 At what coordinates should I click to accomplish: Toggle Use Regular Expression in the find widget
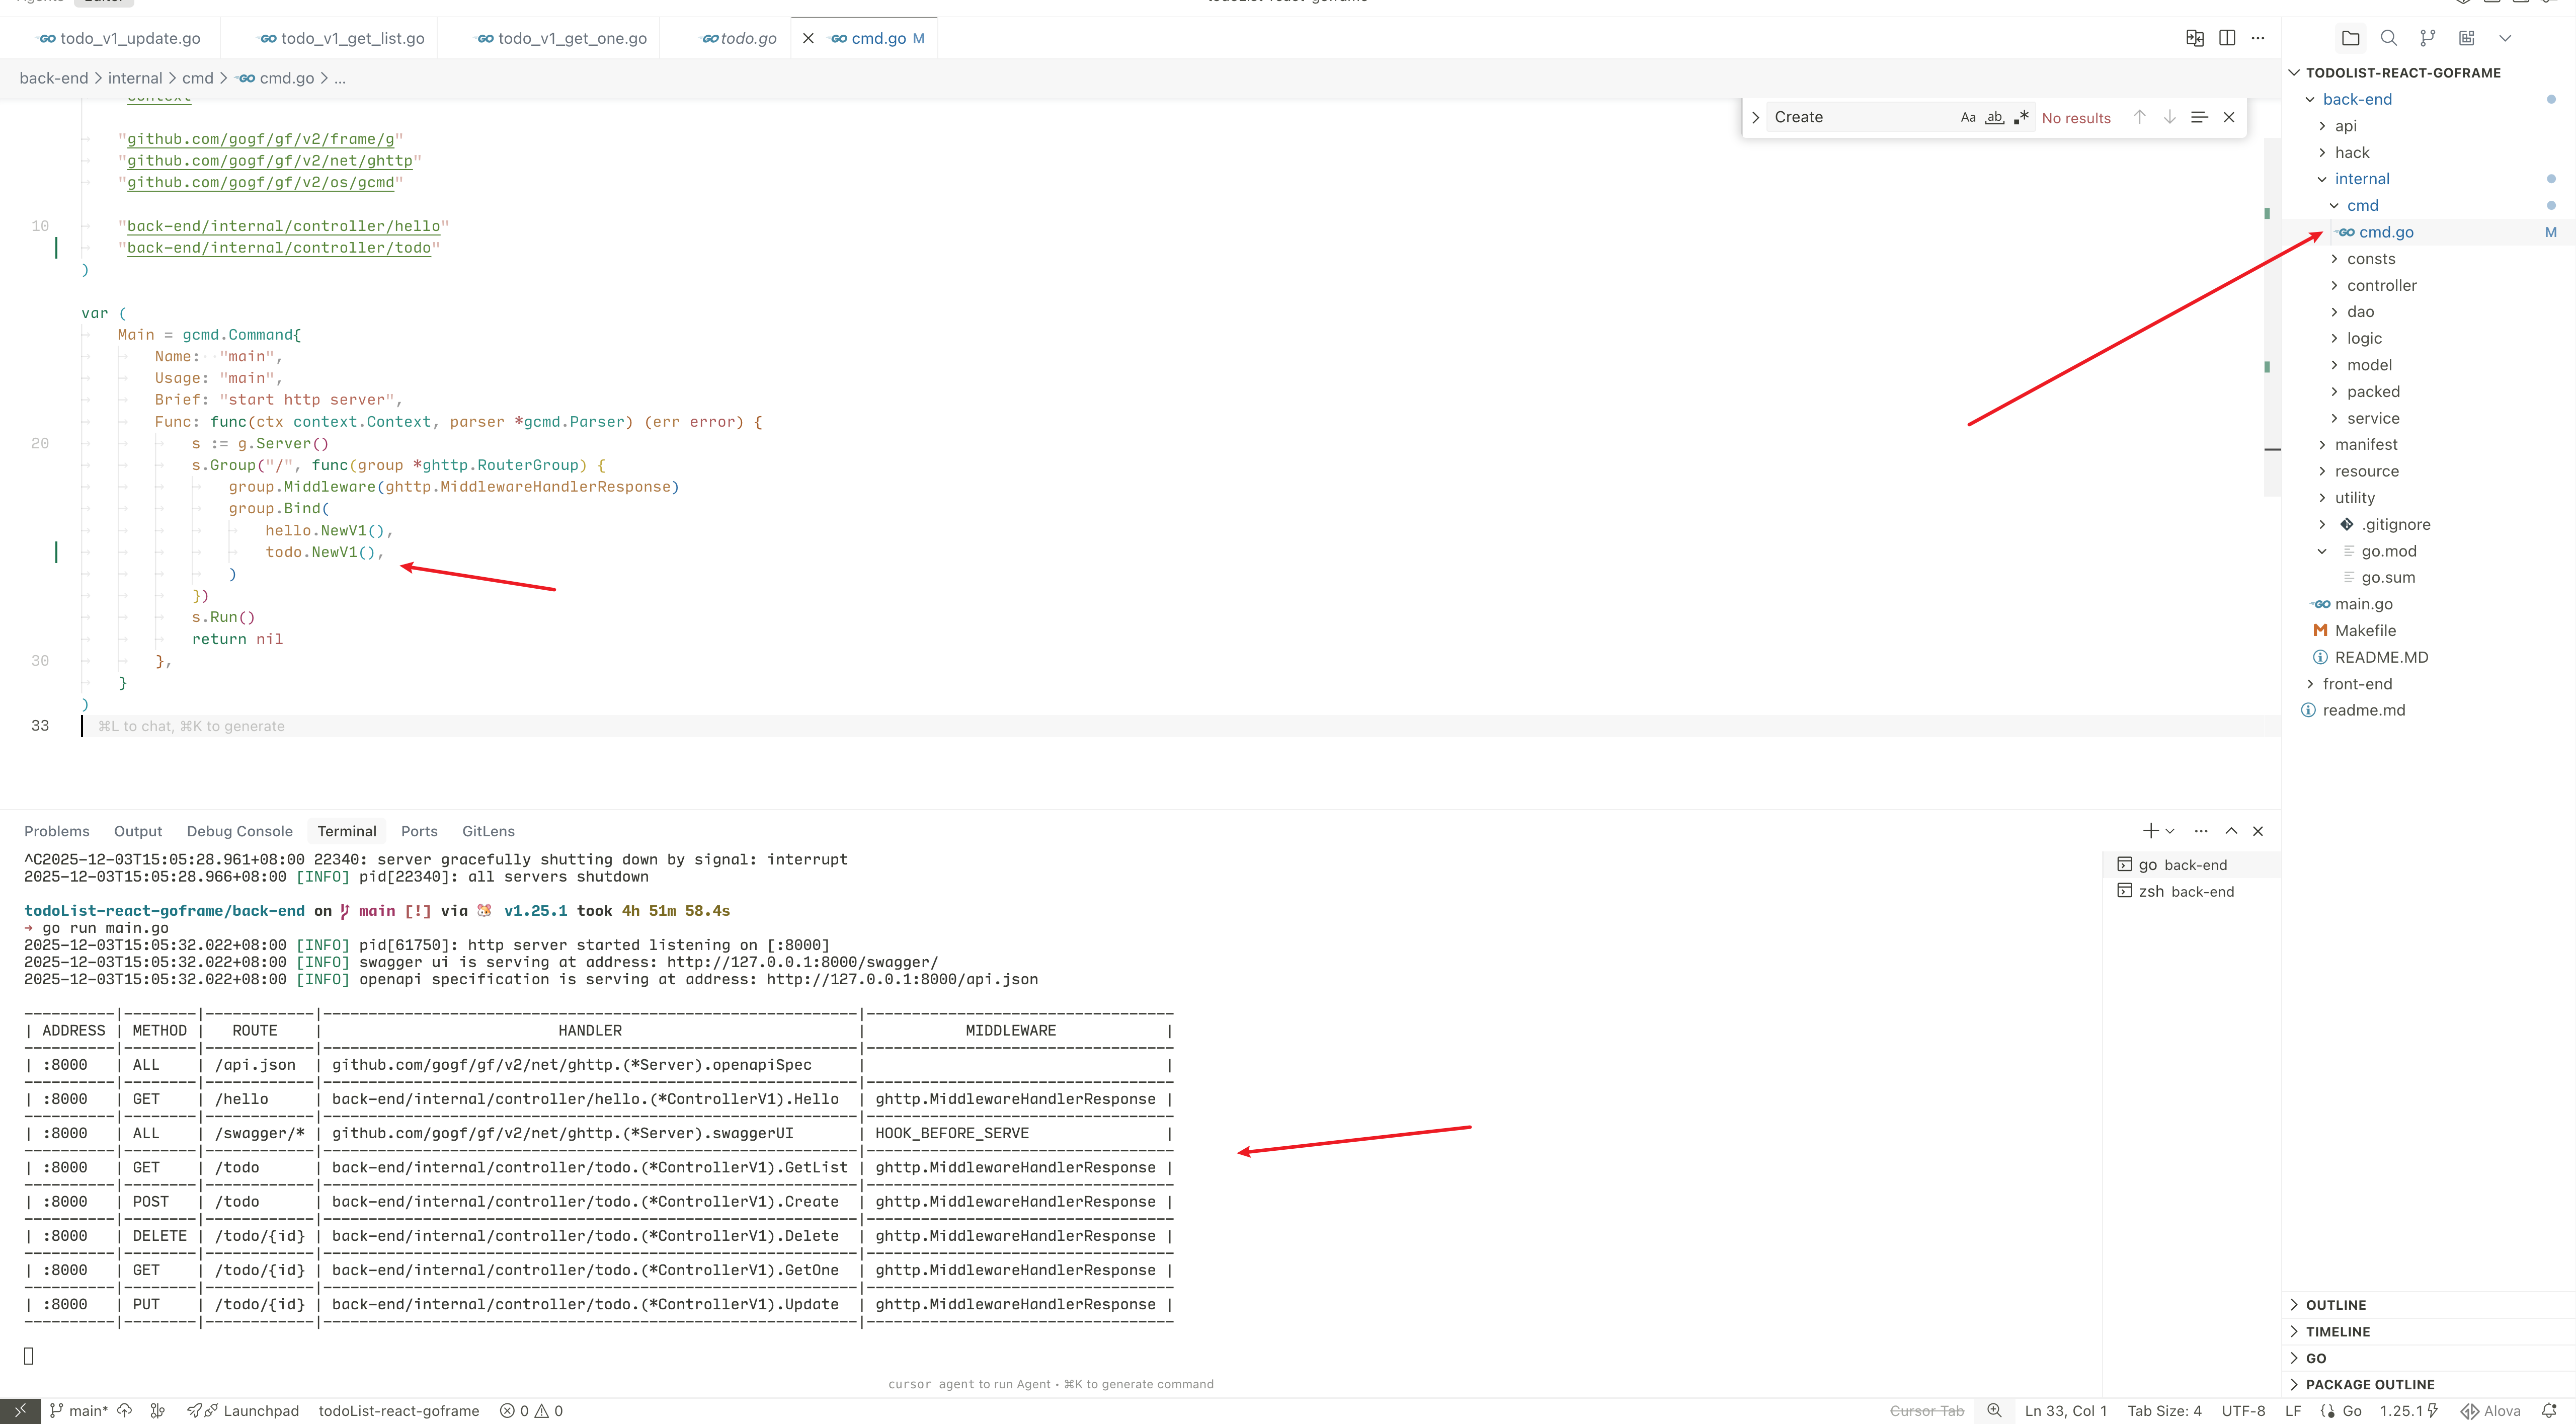click(x=2021, y=117)
